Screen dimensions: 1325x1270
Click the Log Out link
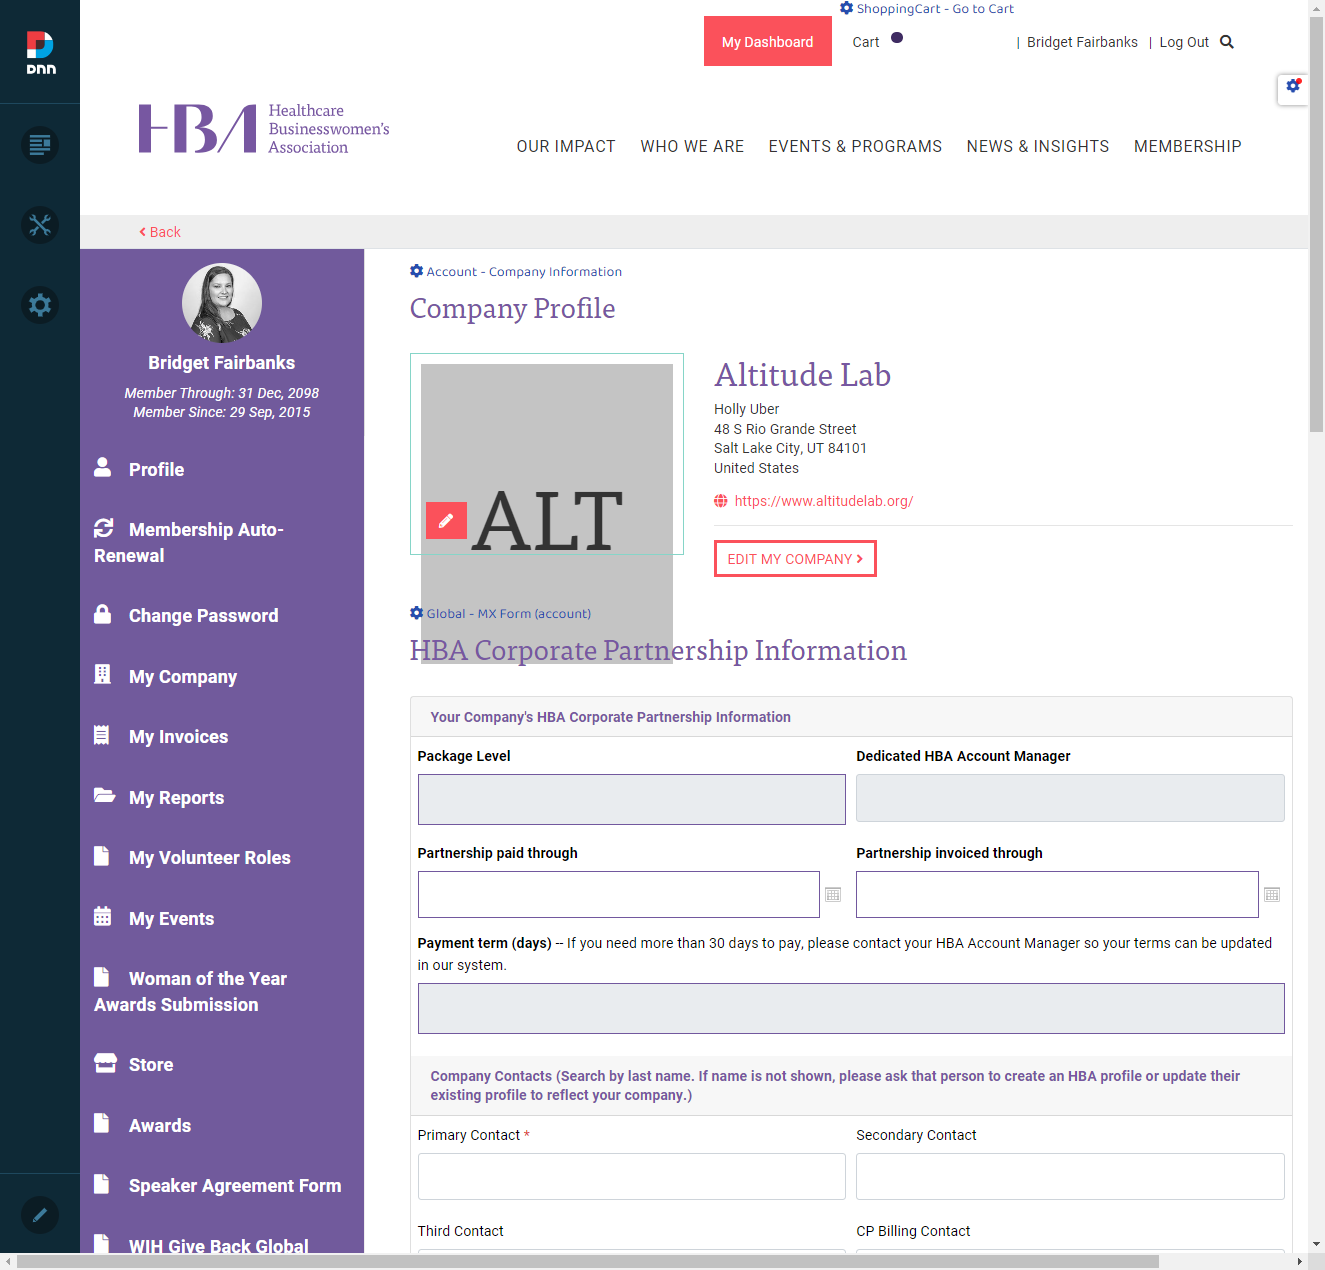click(1184, 42)
